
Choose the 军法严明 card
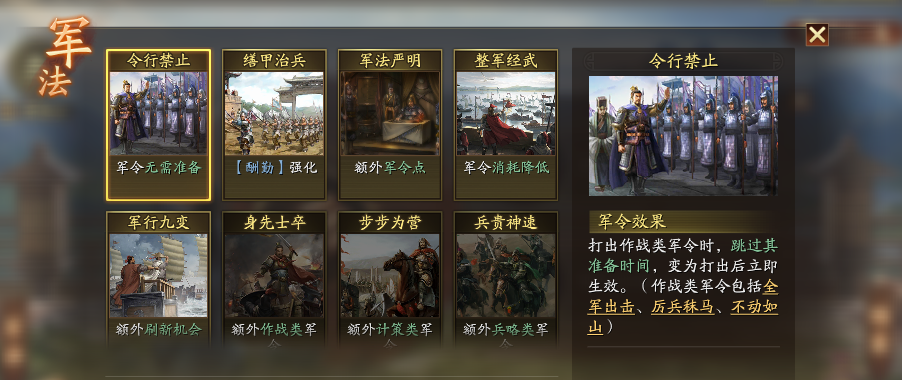[390, 125]
